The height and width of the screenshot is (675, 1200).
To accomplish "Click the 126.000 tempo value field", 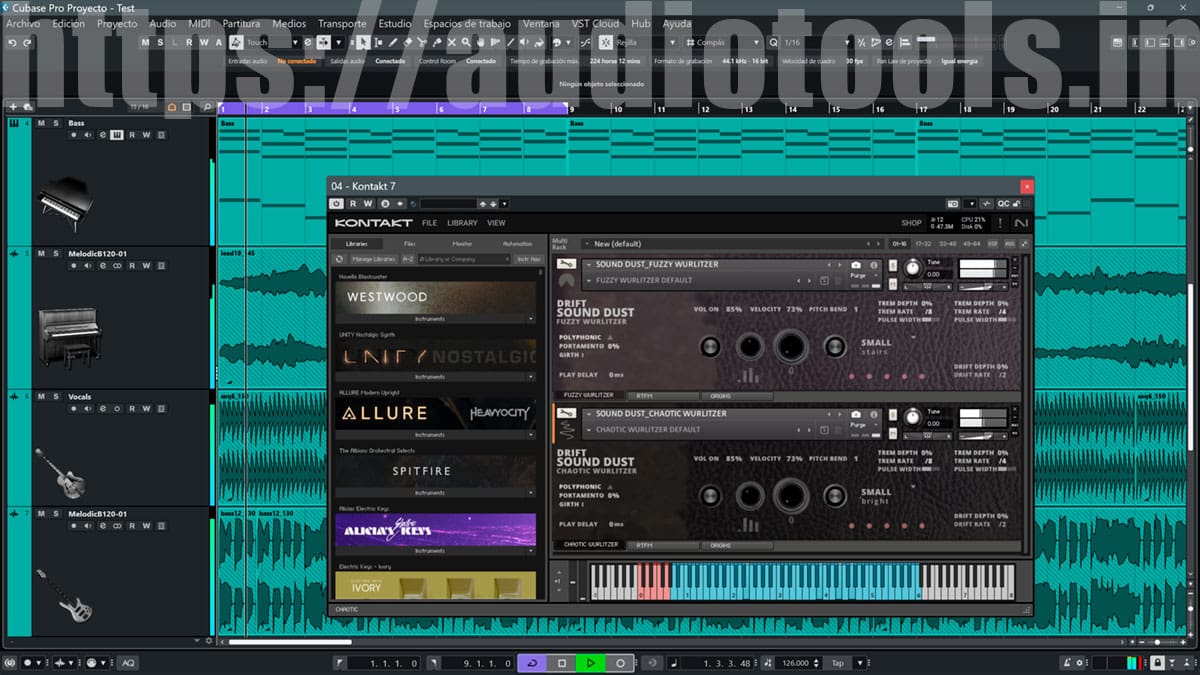I will [795, 663].
